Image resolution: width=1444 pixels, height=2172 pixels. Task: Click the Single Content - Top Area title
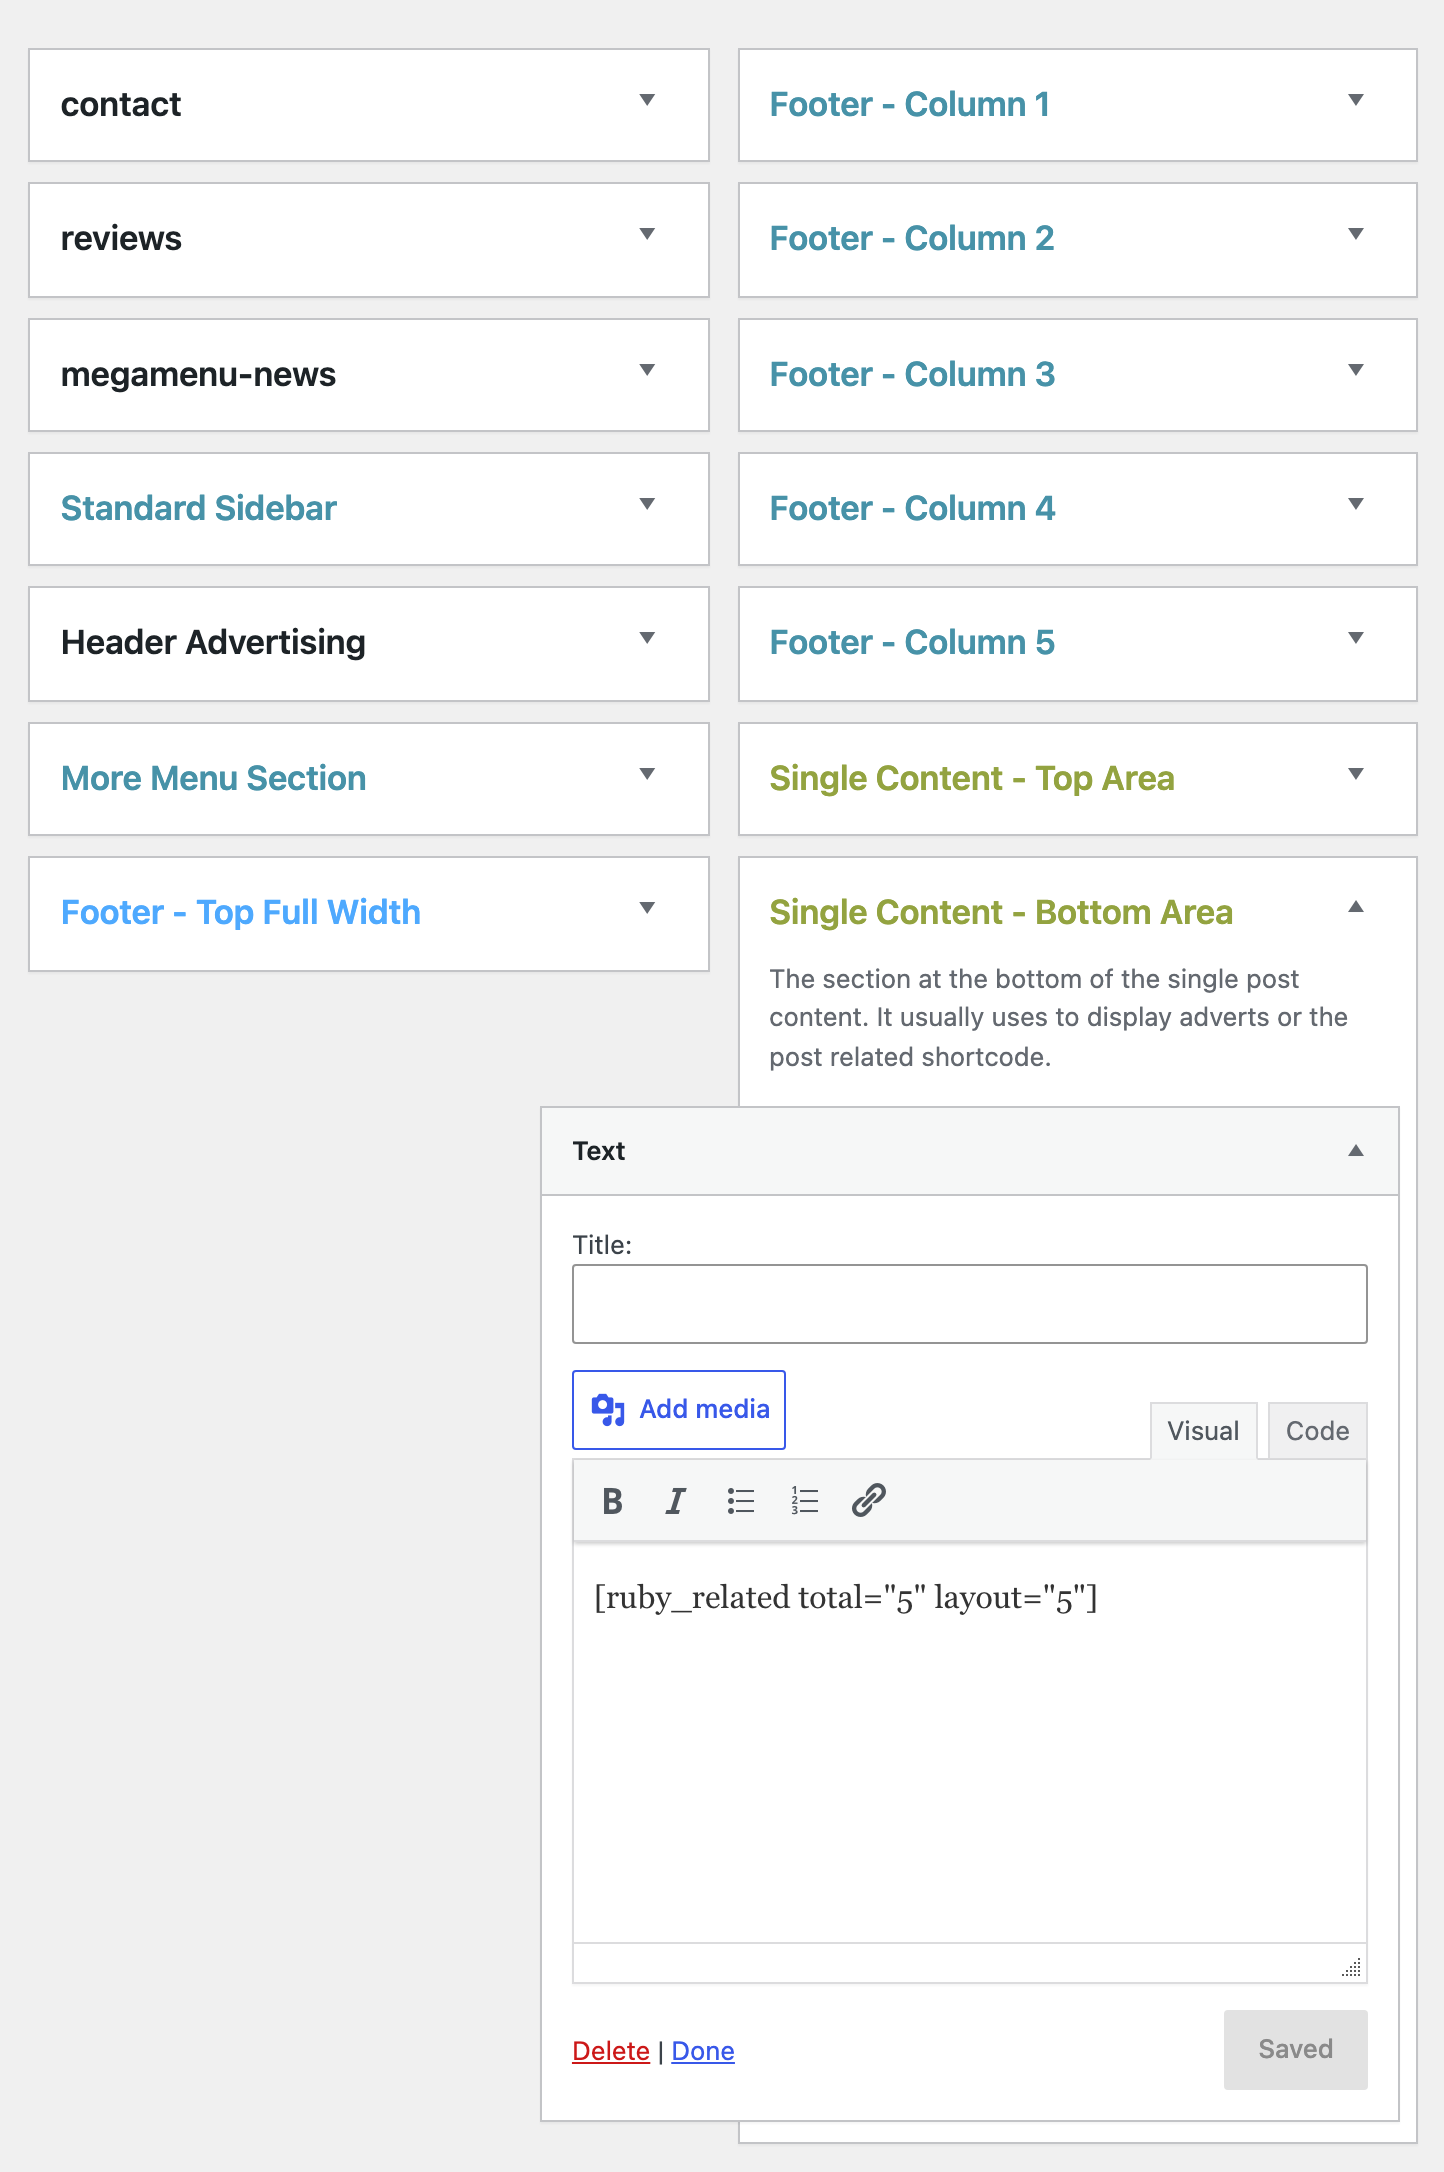(971, 779)
